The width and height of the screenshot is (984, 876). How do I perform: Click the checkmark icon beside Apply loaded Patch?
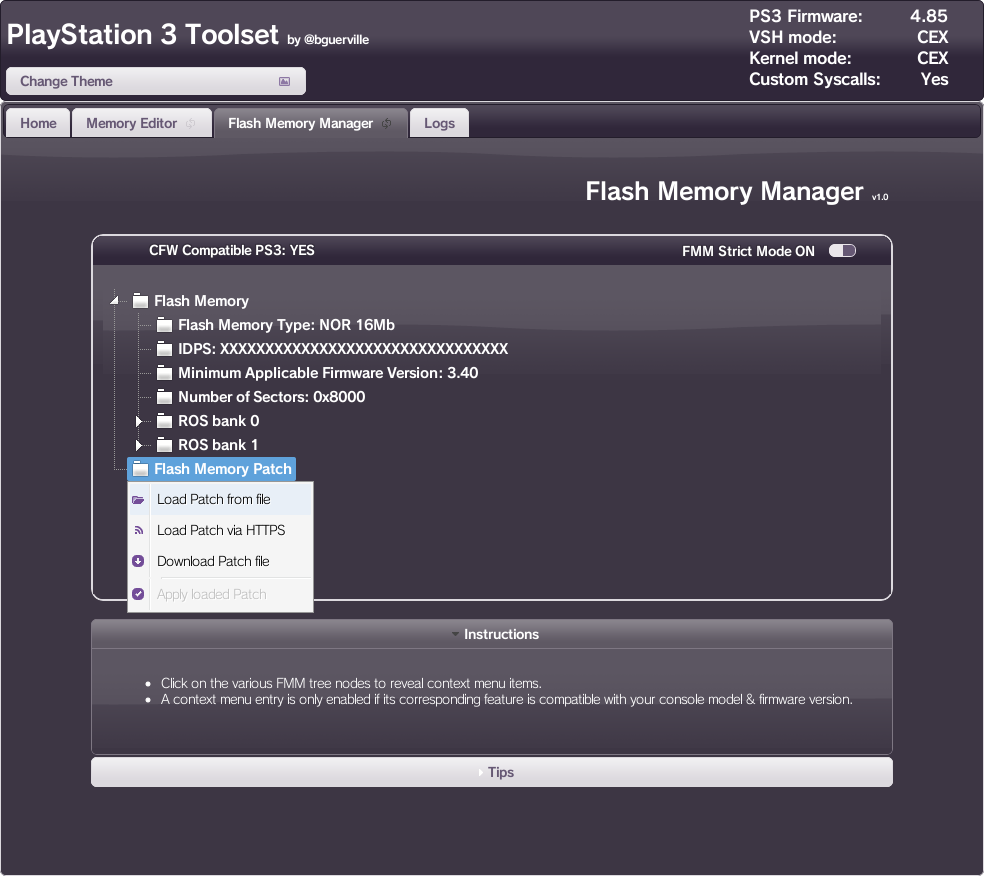(x=139, y=592)
